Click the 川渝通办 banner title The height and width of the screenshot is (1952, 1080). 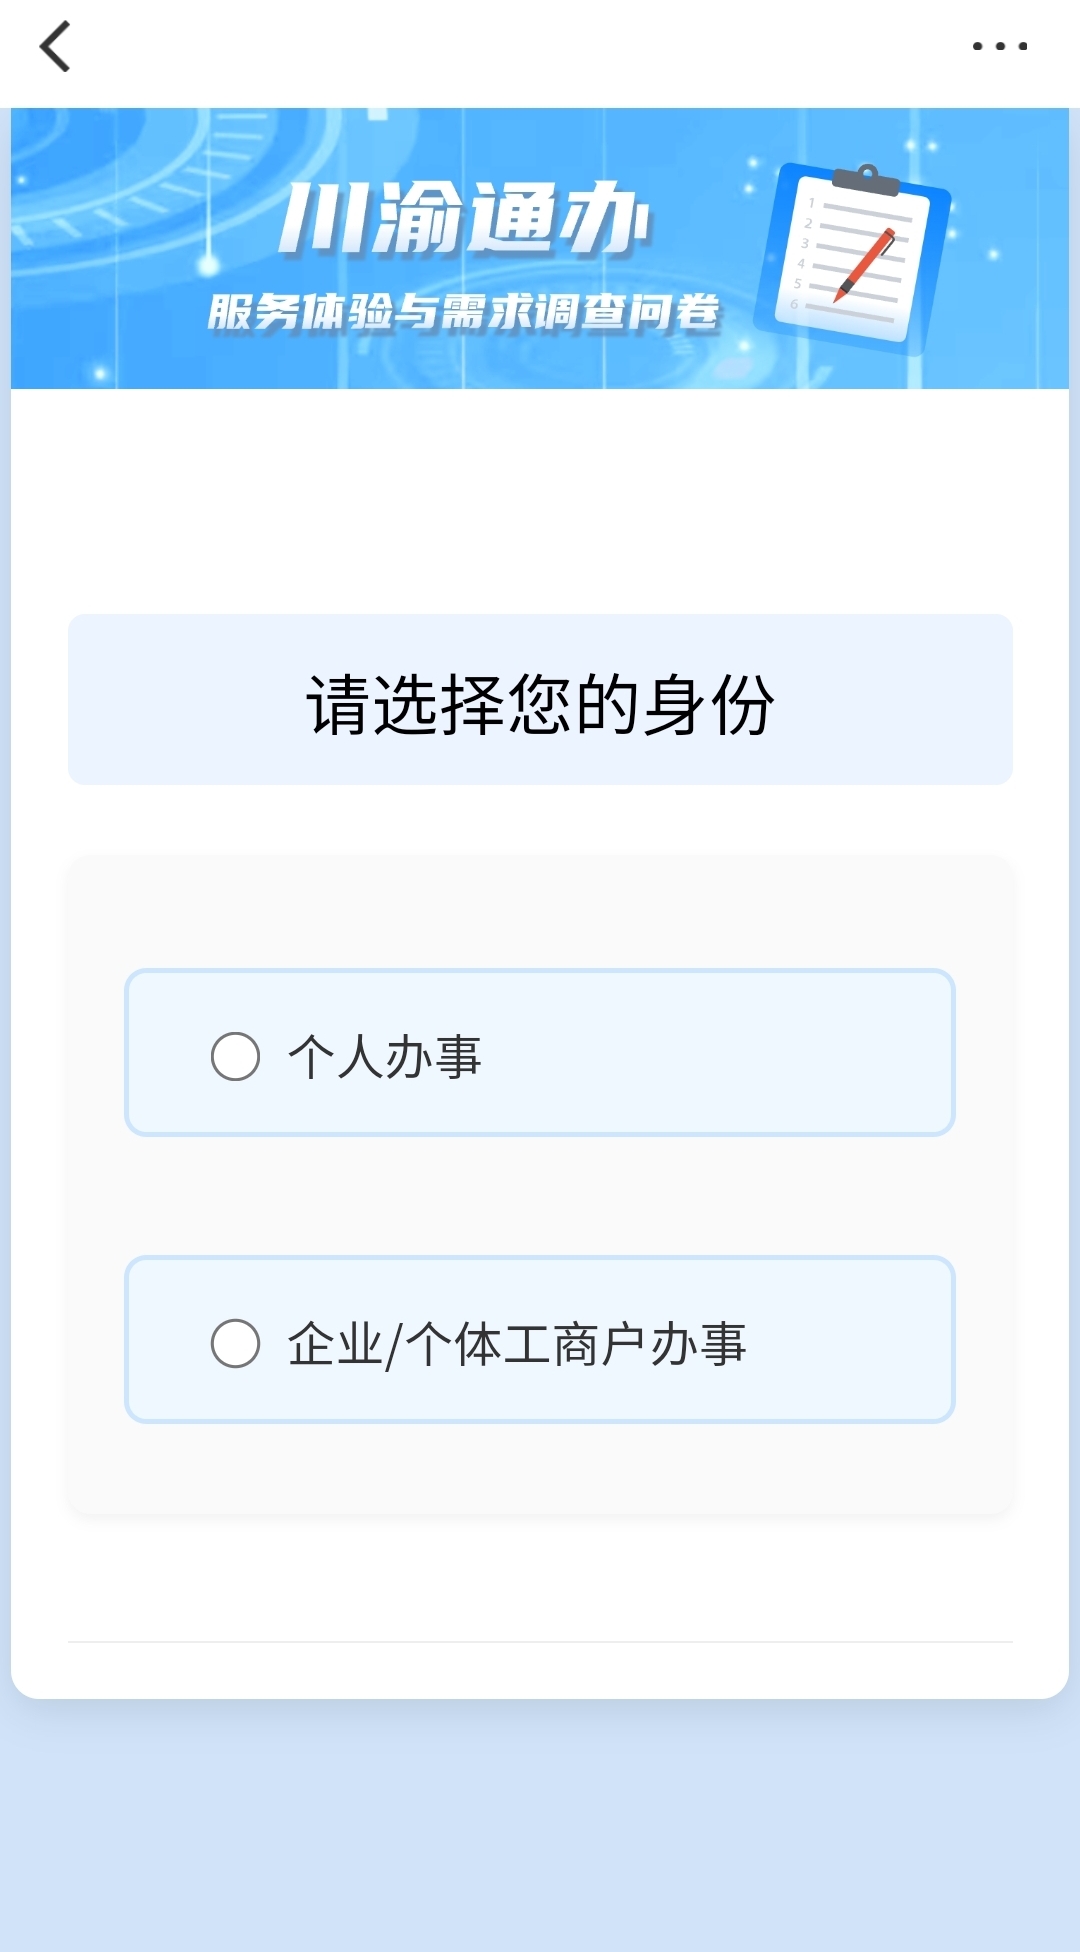point(465,218)
